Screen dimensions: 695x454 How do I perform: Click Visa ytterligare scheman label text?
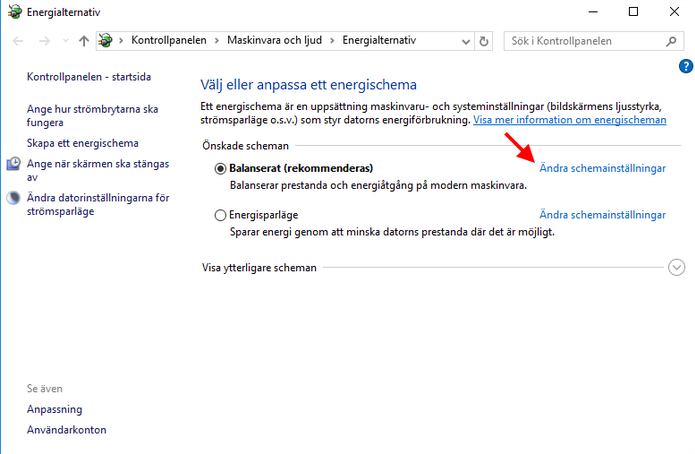[x=259, y=268]
